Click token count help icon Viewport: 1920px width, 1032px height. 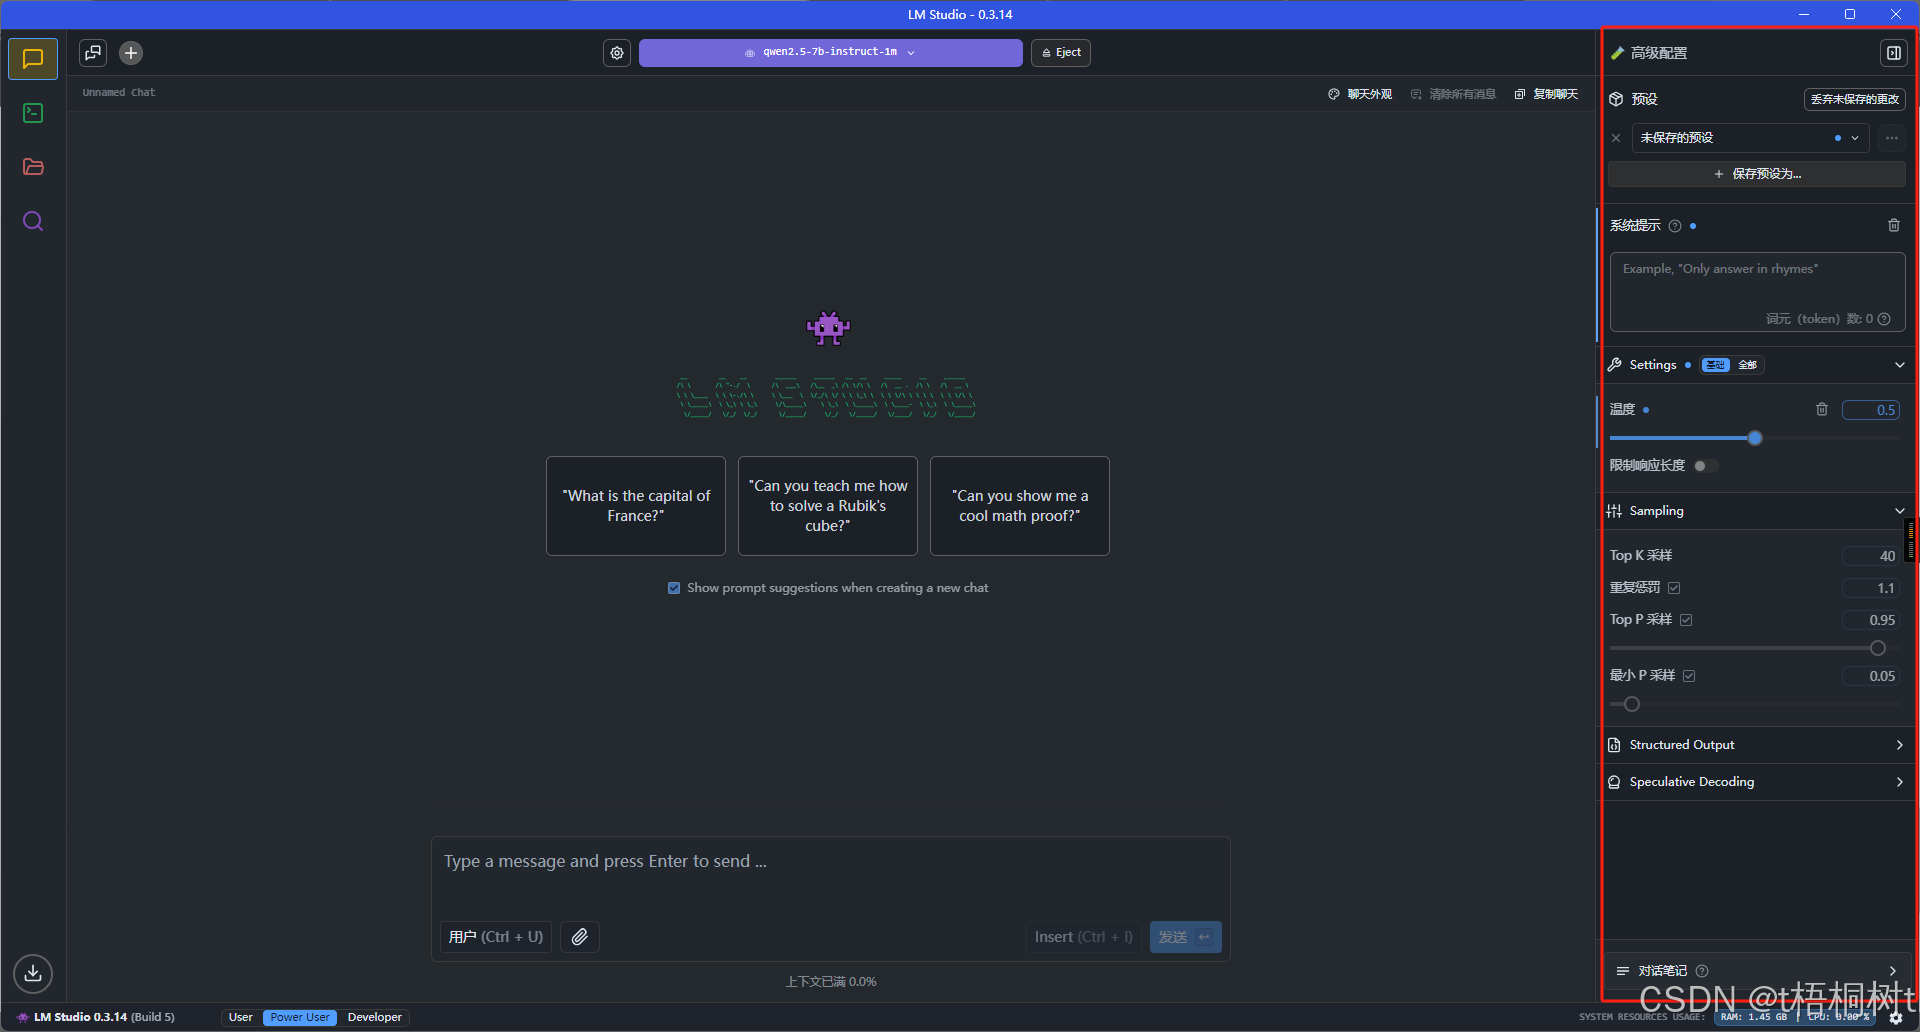1884,319
